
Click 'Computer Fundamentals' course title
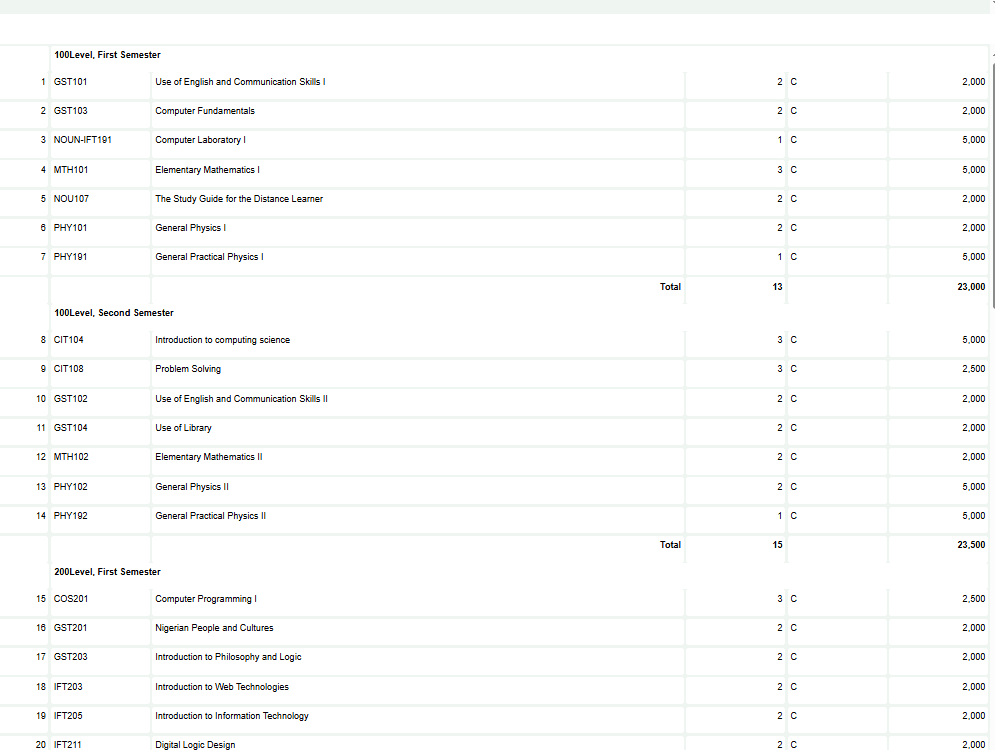point(205,110)
